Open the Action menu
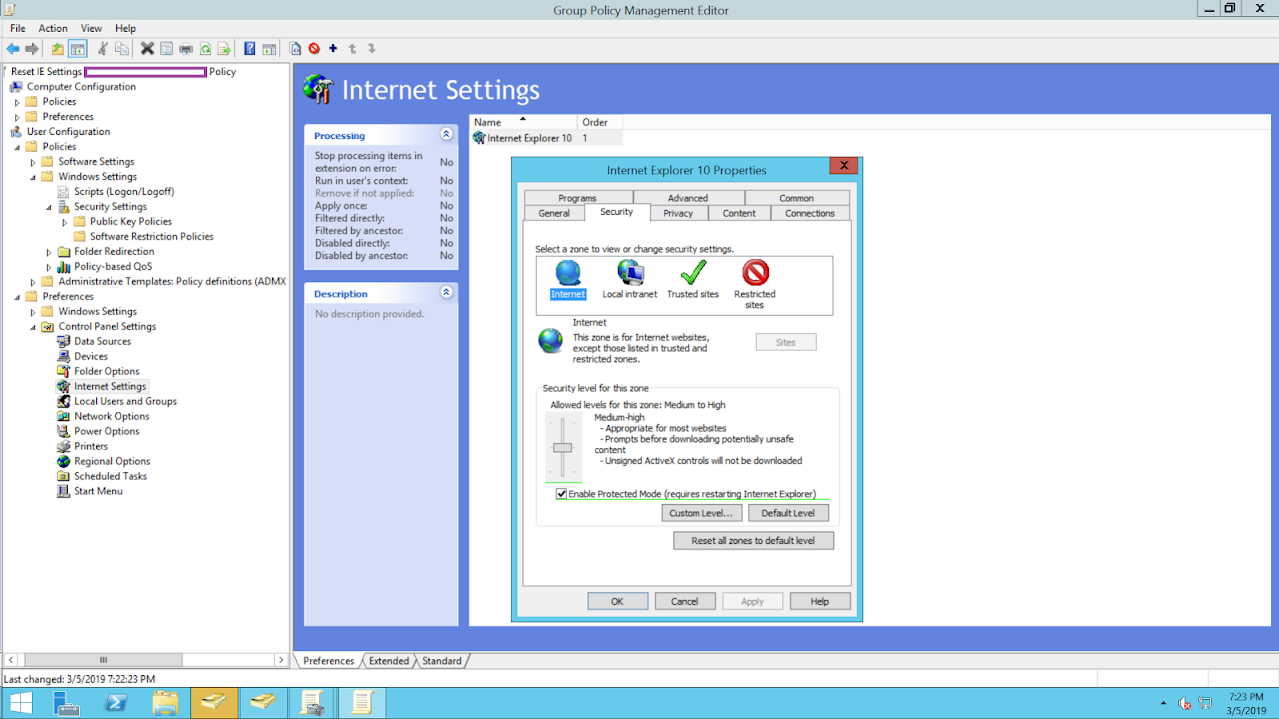The height and width of the screenshot is (719, 1279). [53, 29]
